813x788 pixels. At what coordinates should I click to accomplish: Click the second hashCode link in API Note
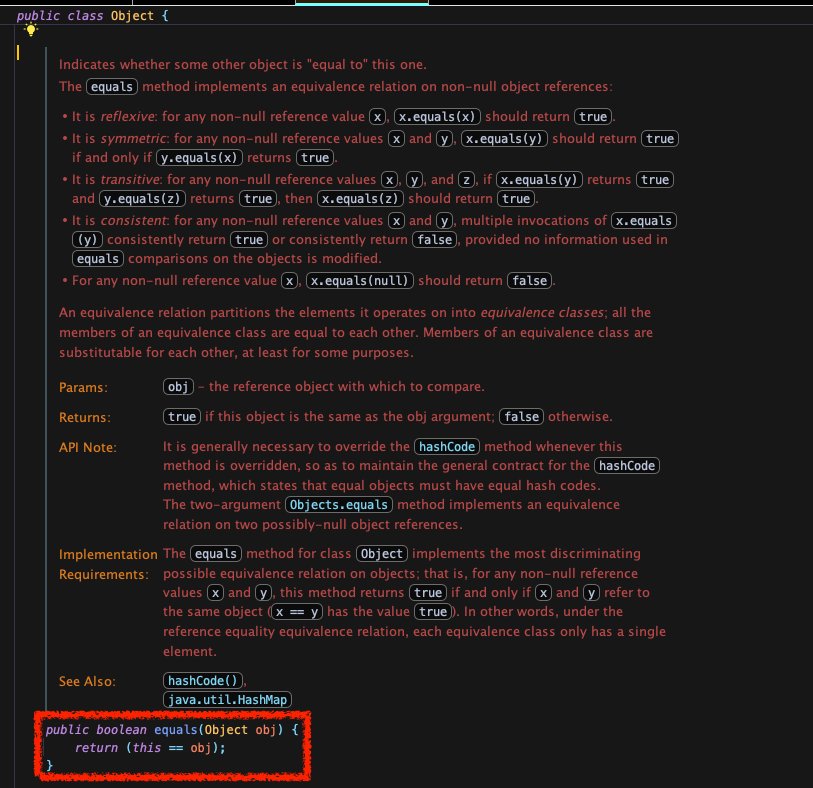[627, 466]
